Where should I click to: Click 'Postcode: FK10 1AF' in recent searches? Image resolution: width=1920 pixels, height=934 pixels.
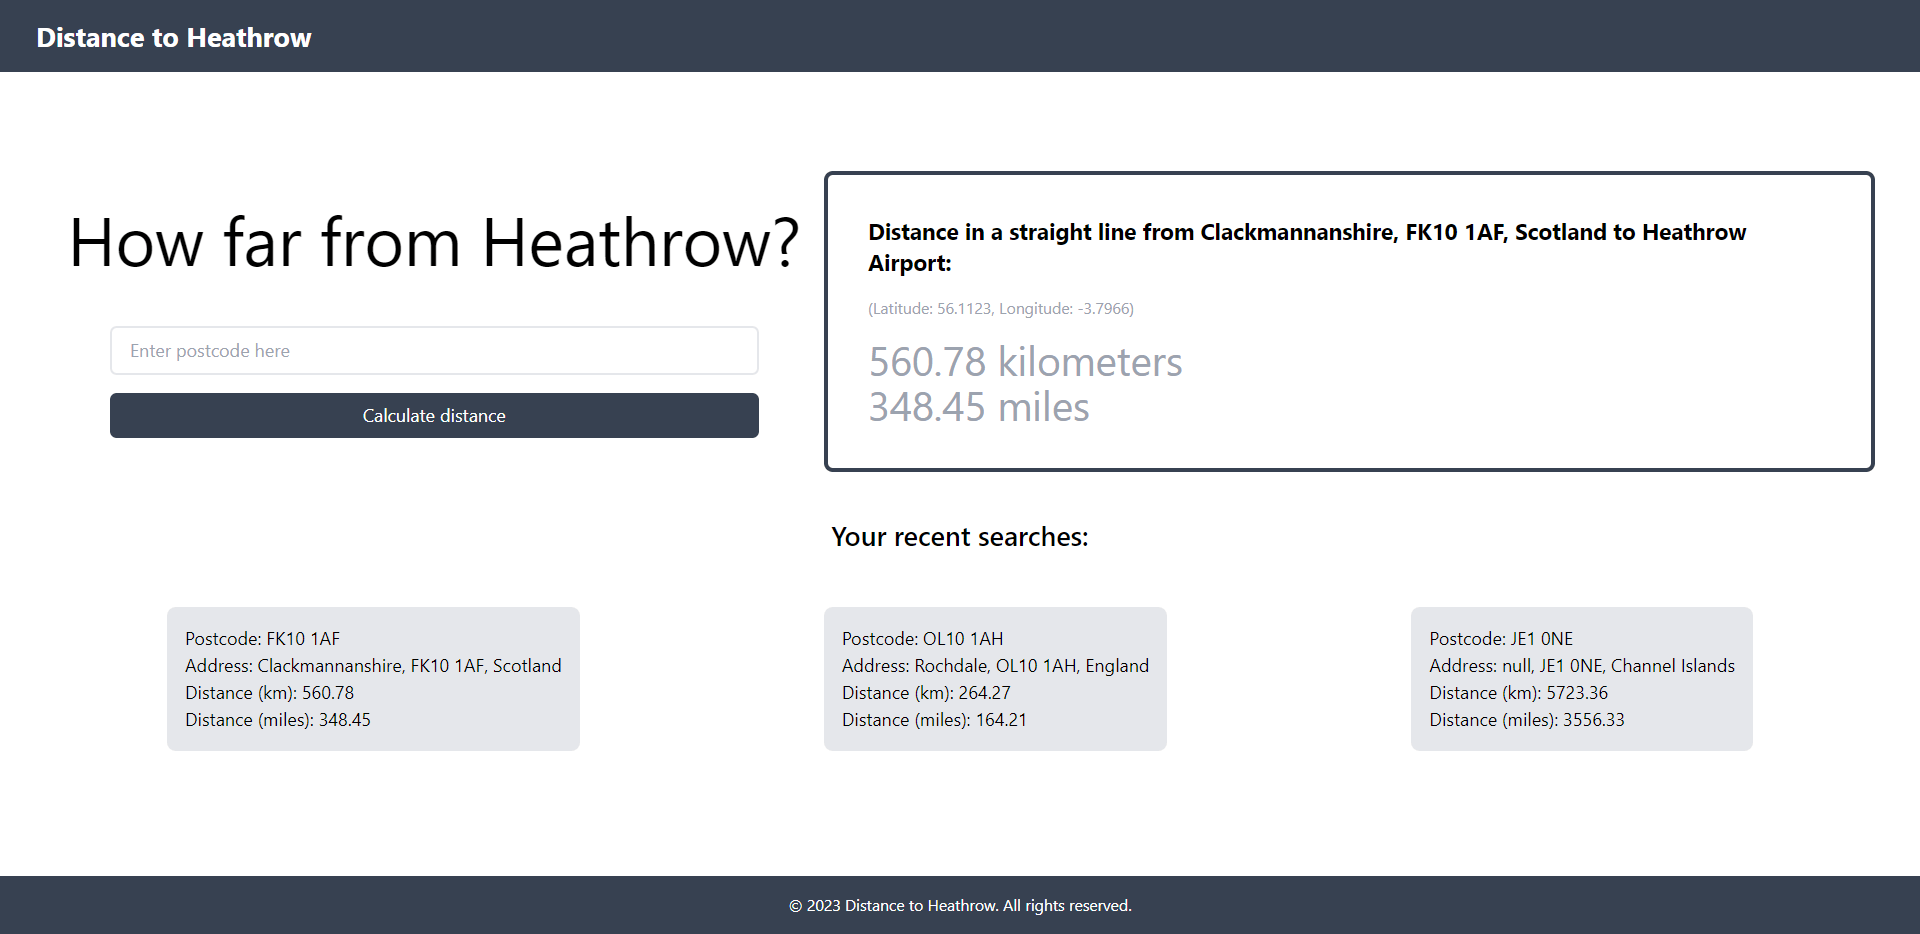click(263, 639)
